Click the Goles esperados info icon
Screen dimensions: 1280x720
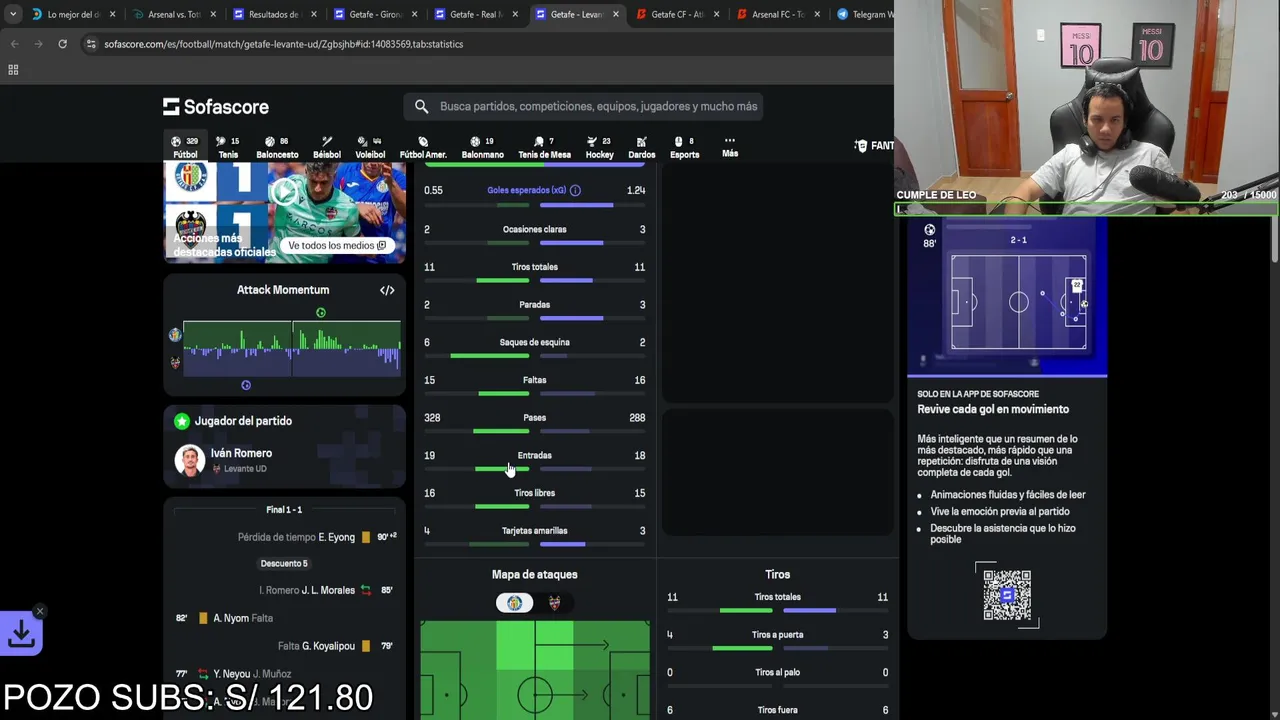575,190
